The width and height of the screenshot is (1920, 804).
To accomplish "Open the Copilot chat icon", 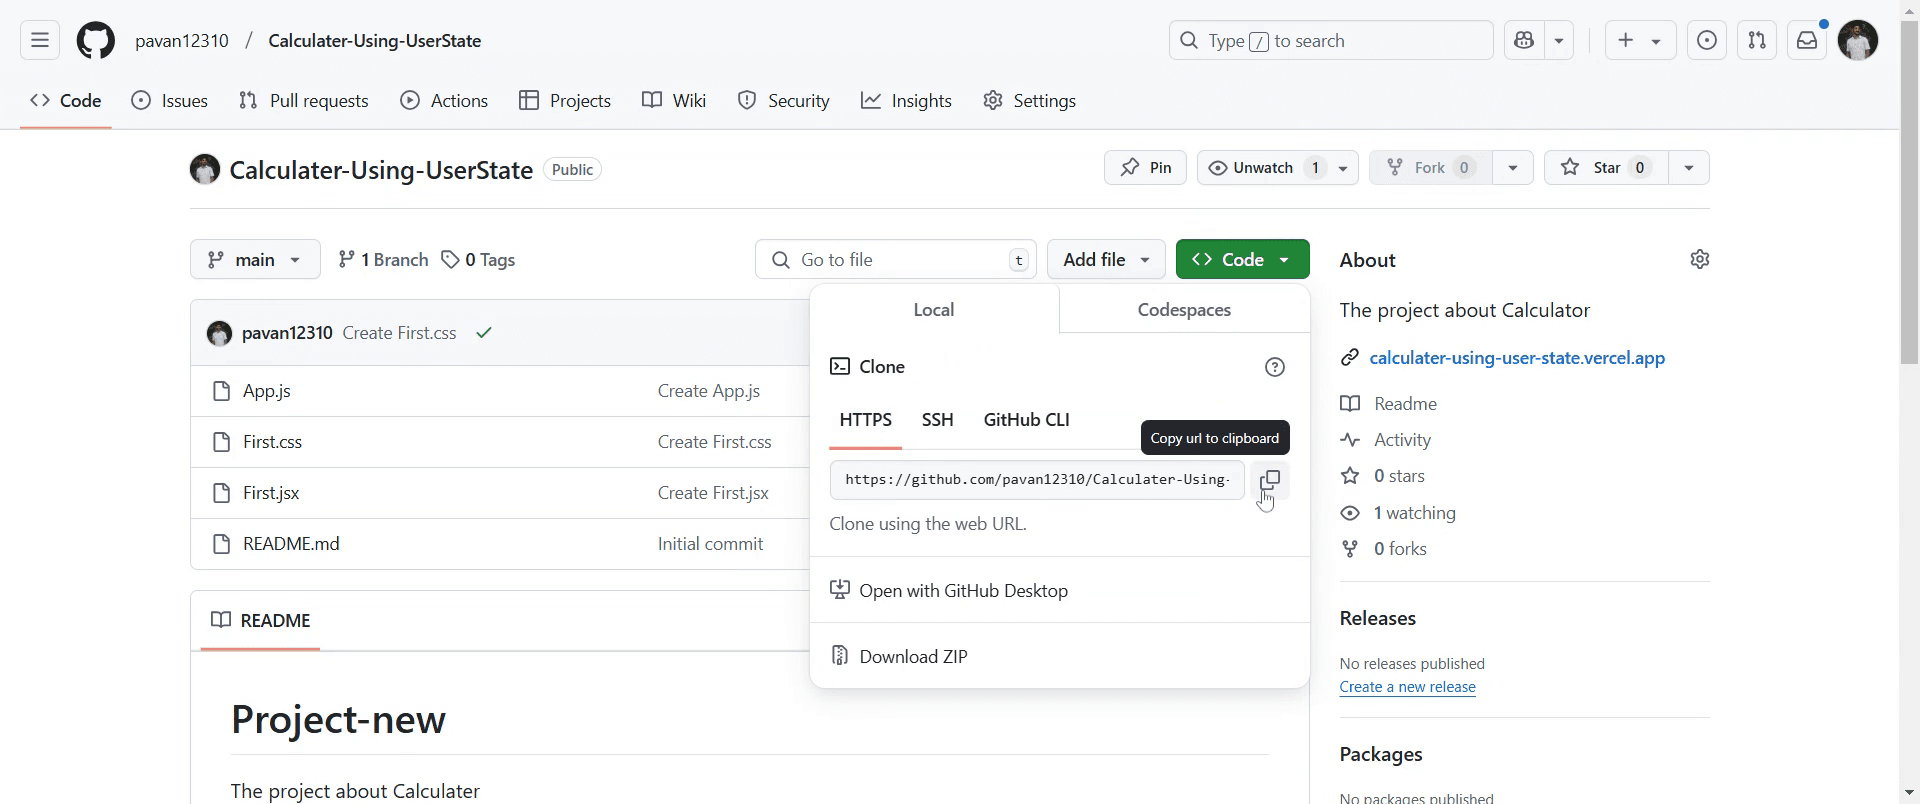I will pos(1524,41).
